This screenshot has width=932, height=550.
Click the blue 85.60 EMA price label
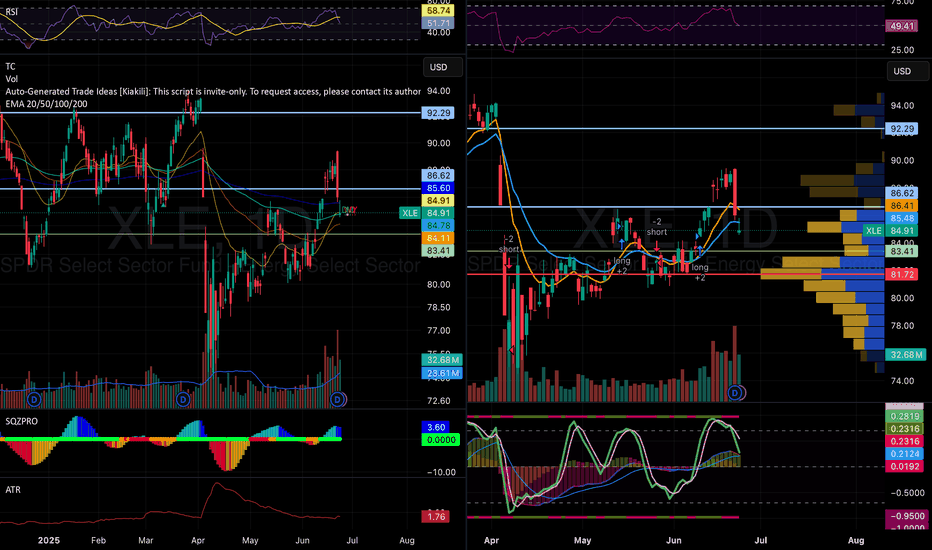point(438,188)
